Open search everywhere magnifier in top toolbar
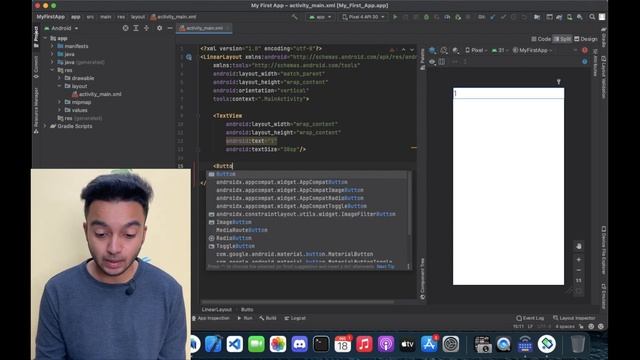The height and width of the screenshot is (360, 640). pos(592,17)
